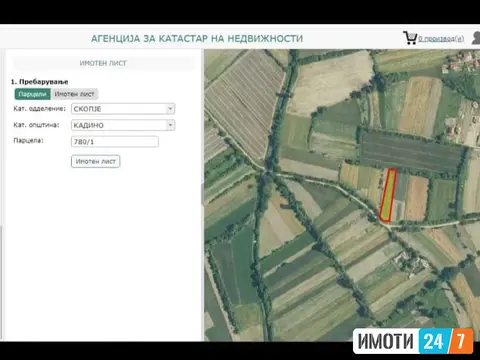This screenshot has width=480, height=360.
Task: Click the 1. Пребарување section heading
Action: tap(39, 82)
